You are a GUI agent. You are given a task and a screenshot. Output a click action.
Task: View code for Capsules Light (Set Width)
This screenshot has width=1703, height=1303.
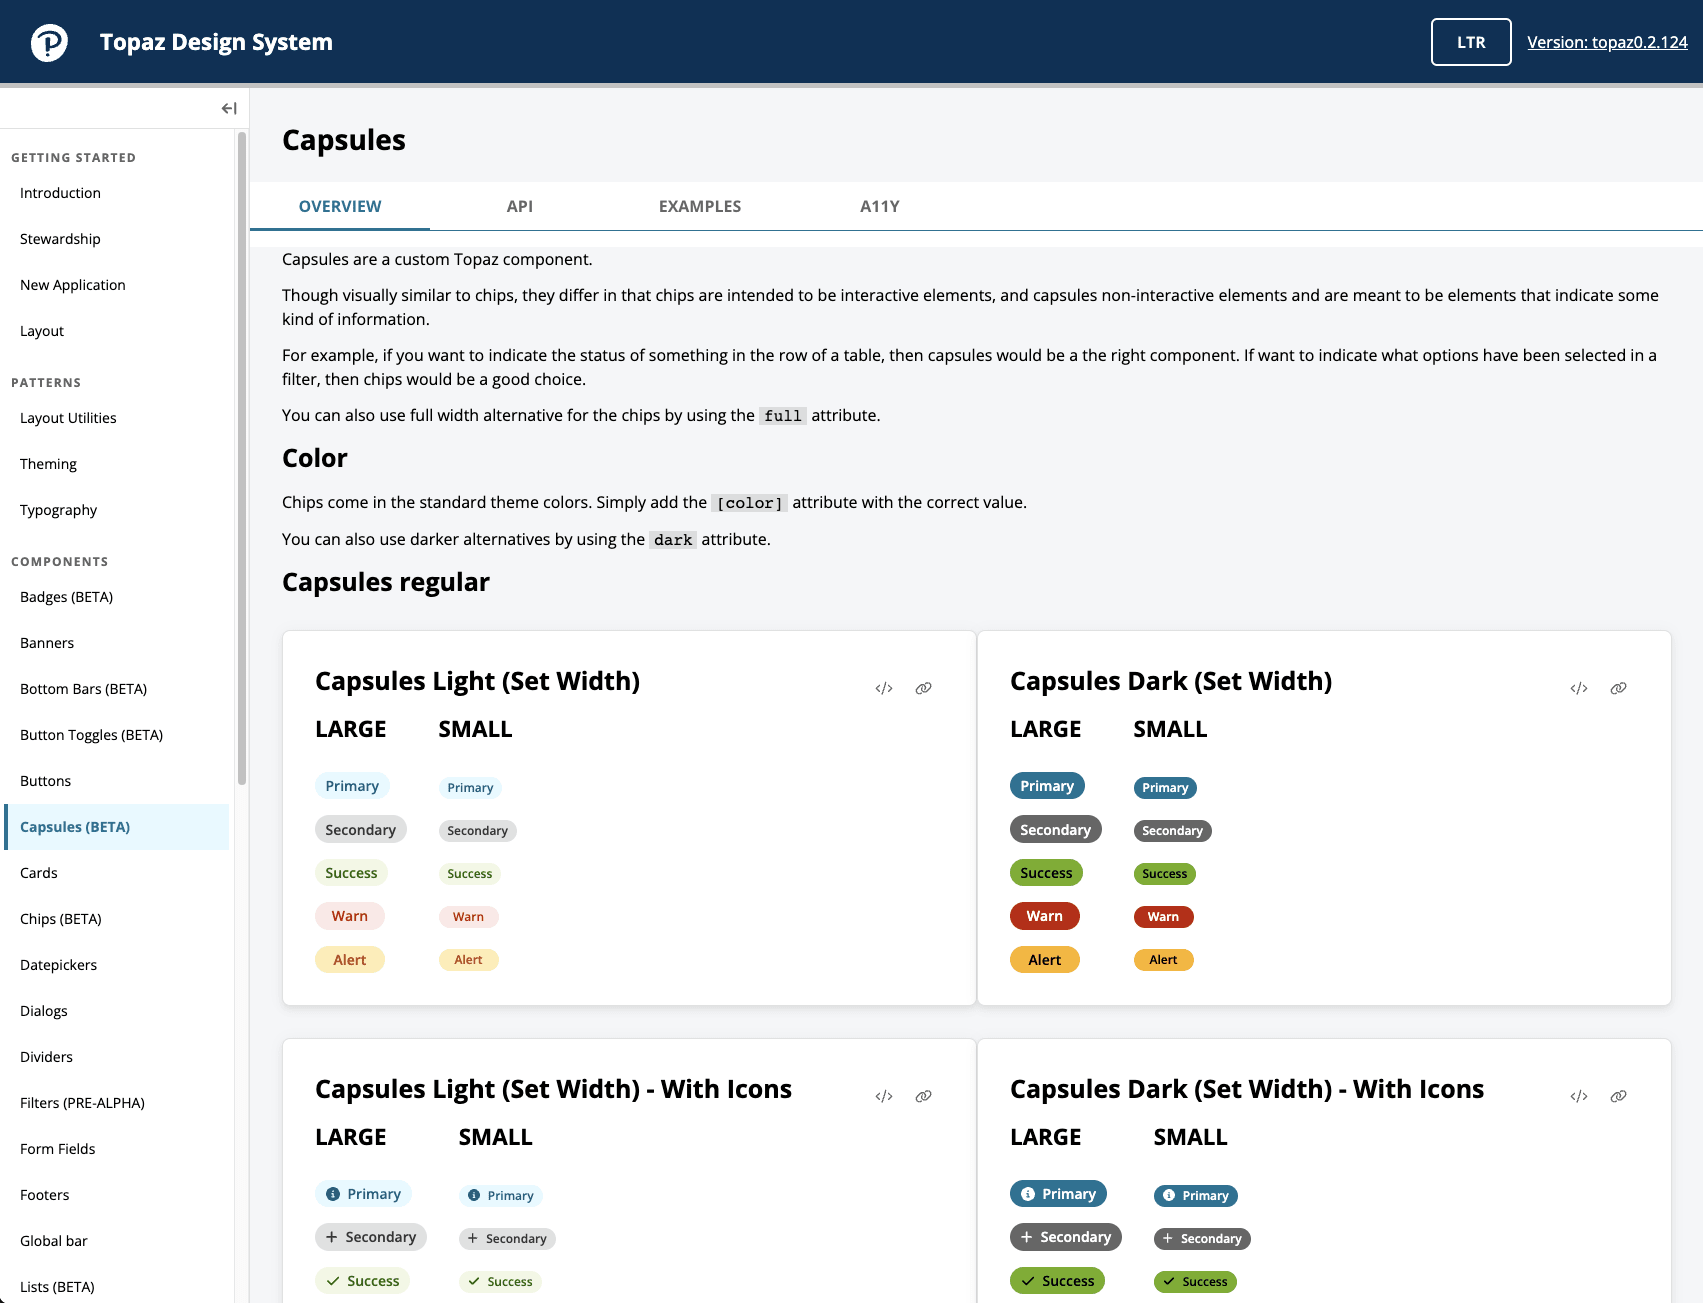(884, 688)
